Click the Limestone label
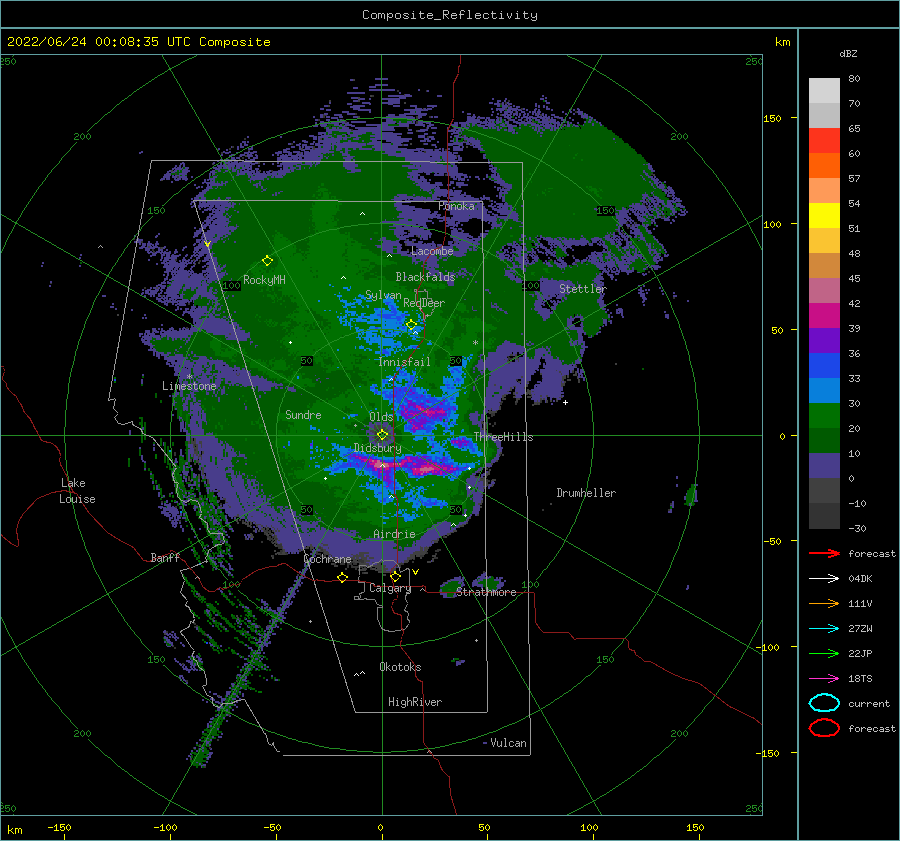 (189, 386)
